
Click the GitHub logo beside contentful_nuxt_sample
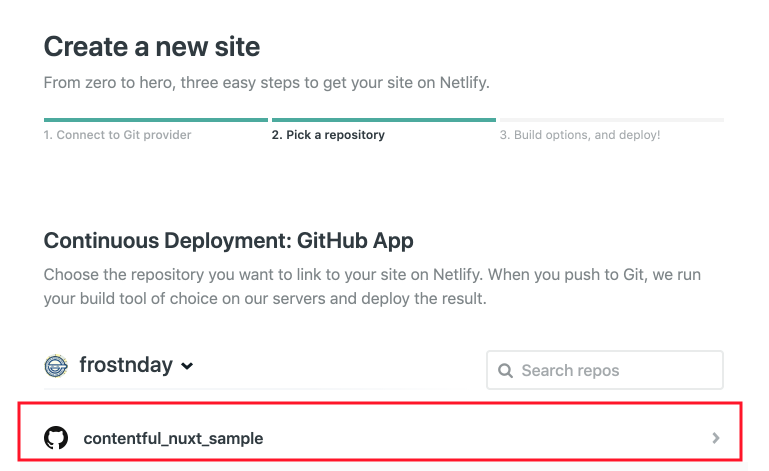point(56,438)
